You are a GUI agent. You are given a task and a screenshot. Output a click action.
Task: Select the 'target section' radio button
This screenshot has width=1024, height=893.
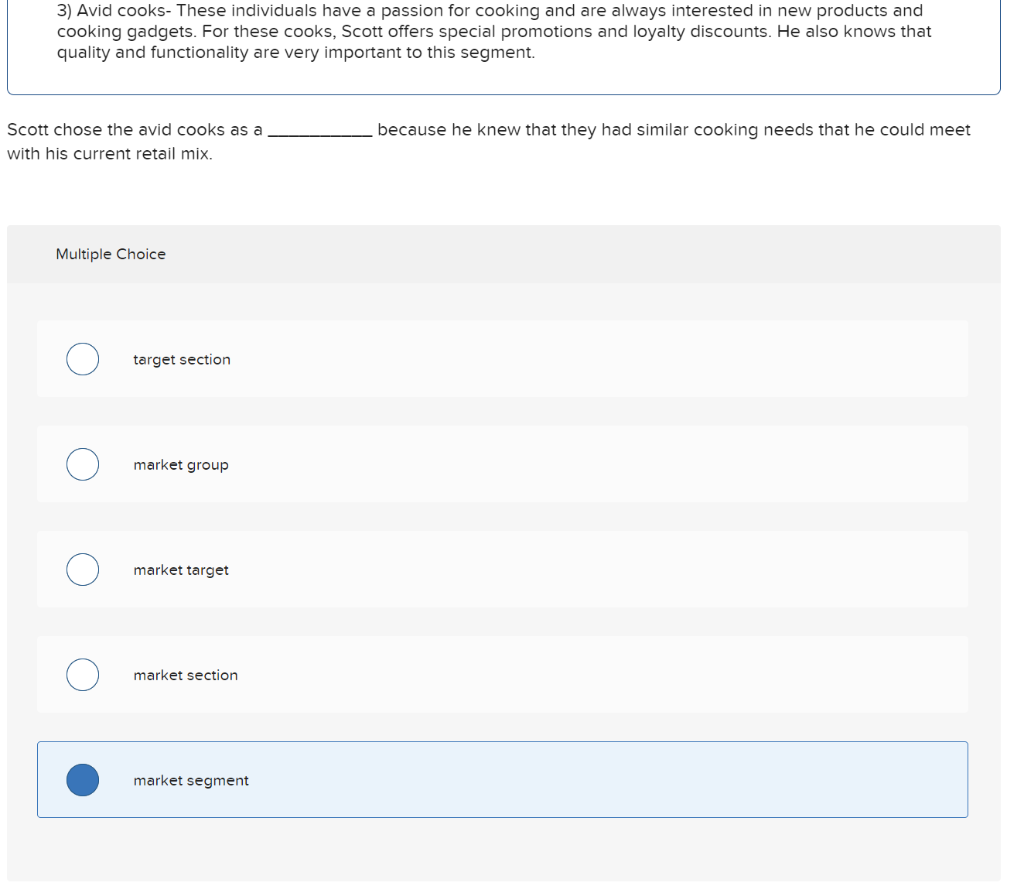coord(82,359)
